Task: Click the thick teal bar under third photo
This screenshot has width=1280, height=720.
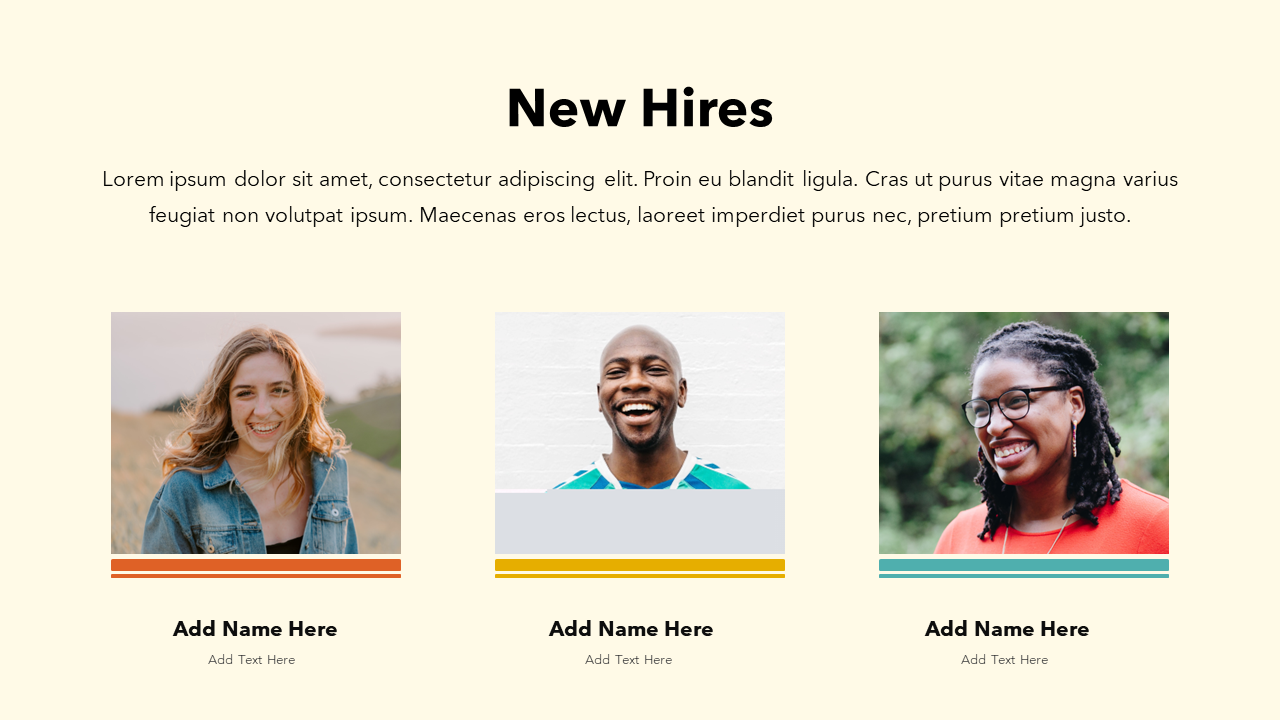Action: coord(1024,565)
